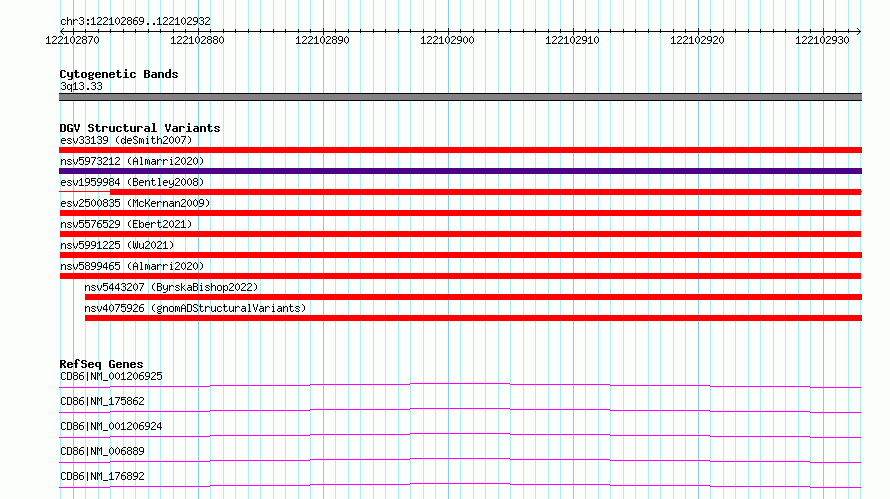Open the RefSeq Genes track heading
This screenshot has height=499, width=890.
pyautogui.click(x=101, y=364)
